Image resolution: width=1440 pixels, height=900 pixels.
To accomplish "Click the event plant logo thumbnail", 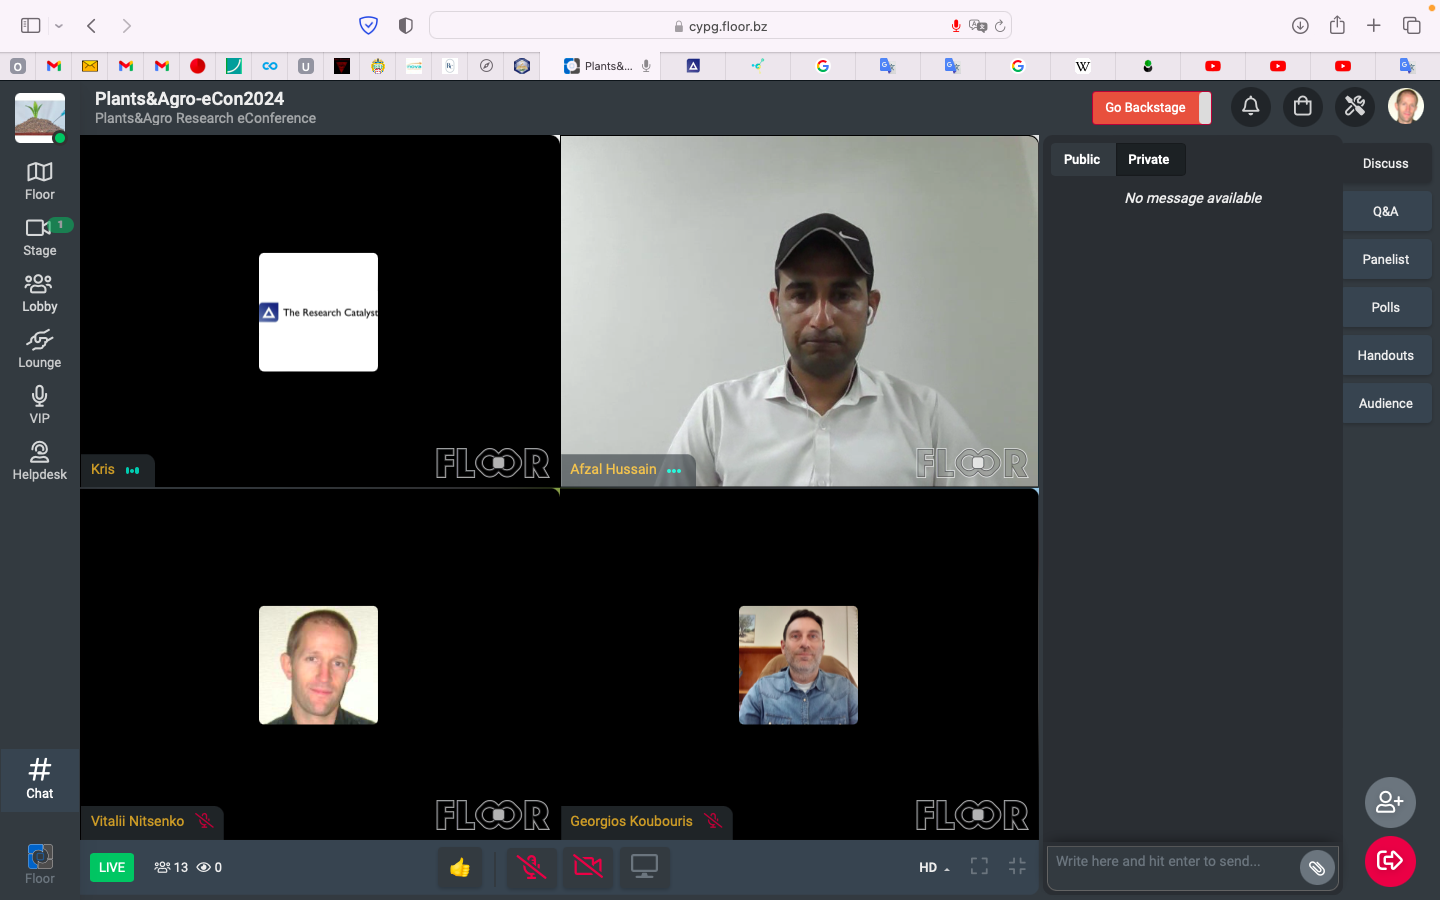I will pyautogui.click(x=40, y=118).
